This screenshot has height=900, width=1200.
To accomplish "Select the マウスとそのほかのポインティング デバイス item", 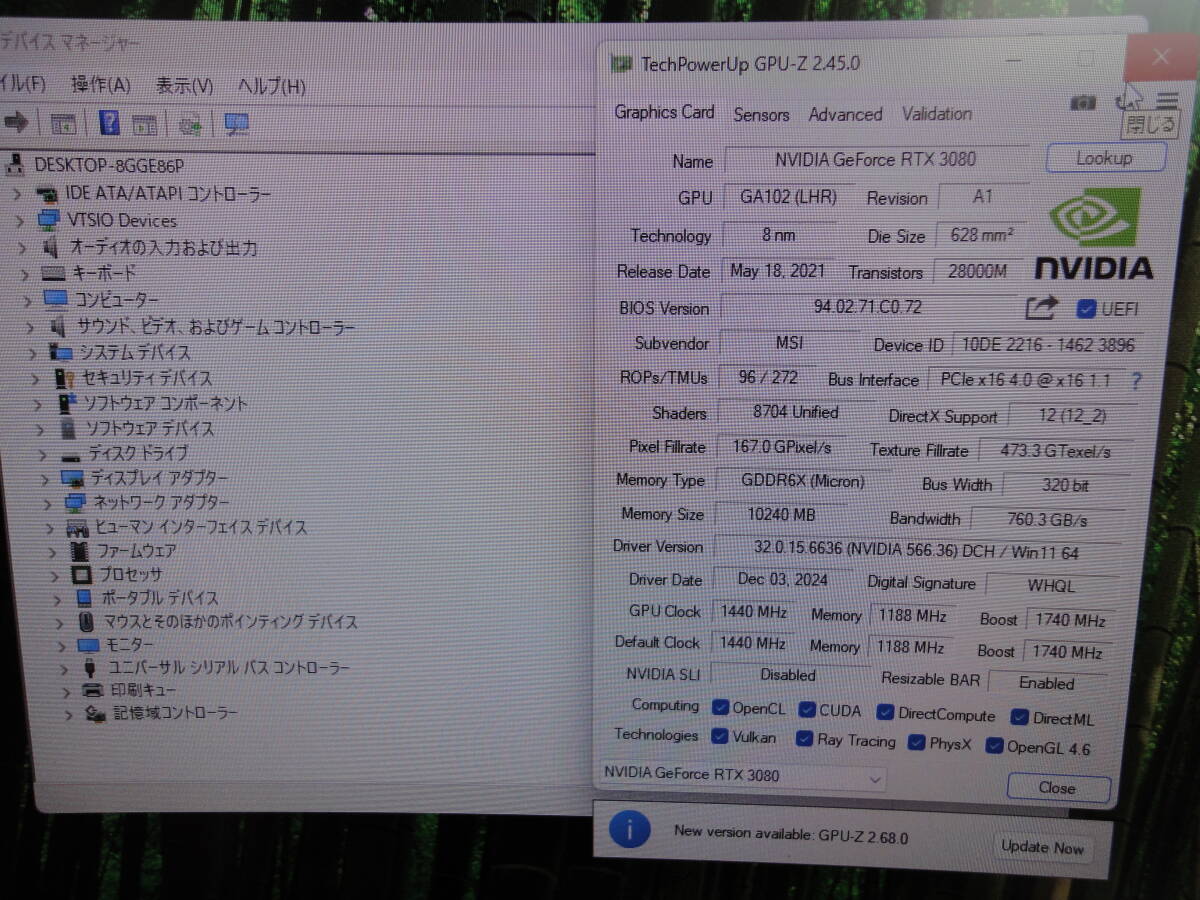I will (231, 621).
